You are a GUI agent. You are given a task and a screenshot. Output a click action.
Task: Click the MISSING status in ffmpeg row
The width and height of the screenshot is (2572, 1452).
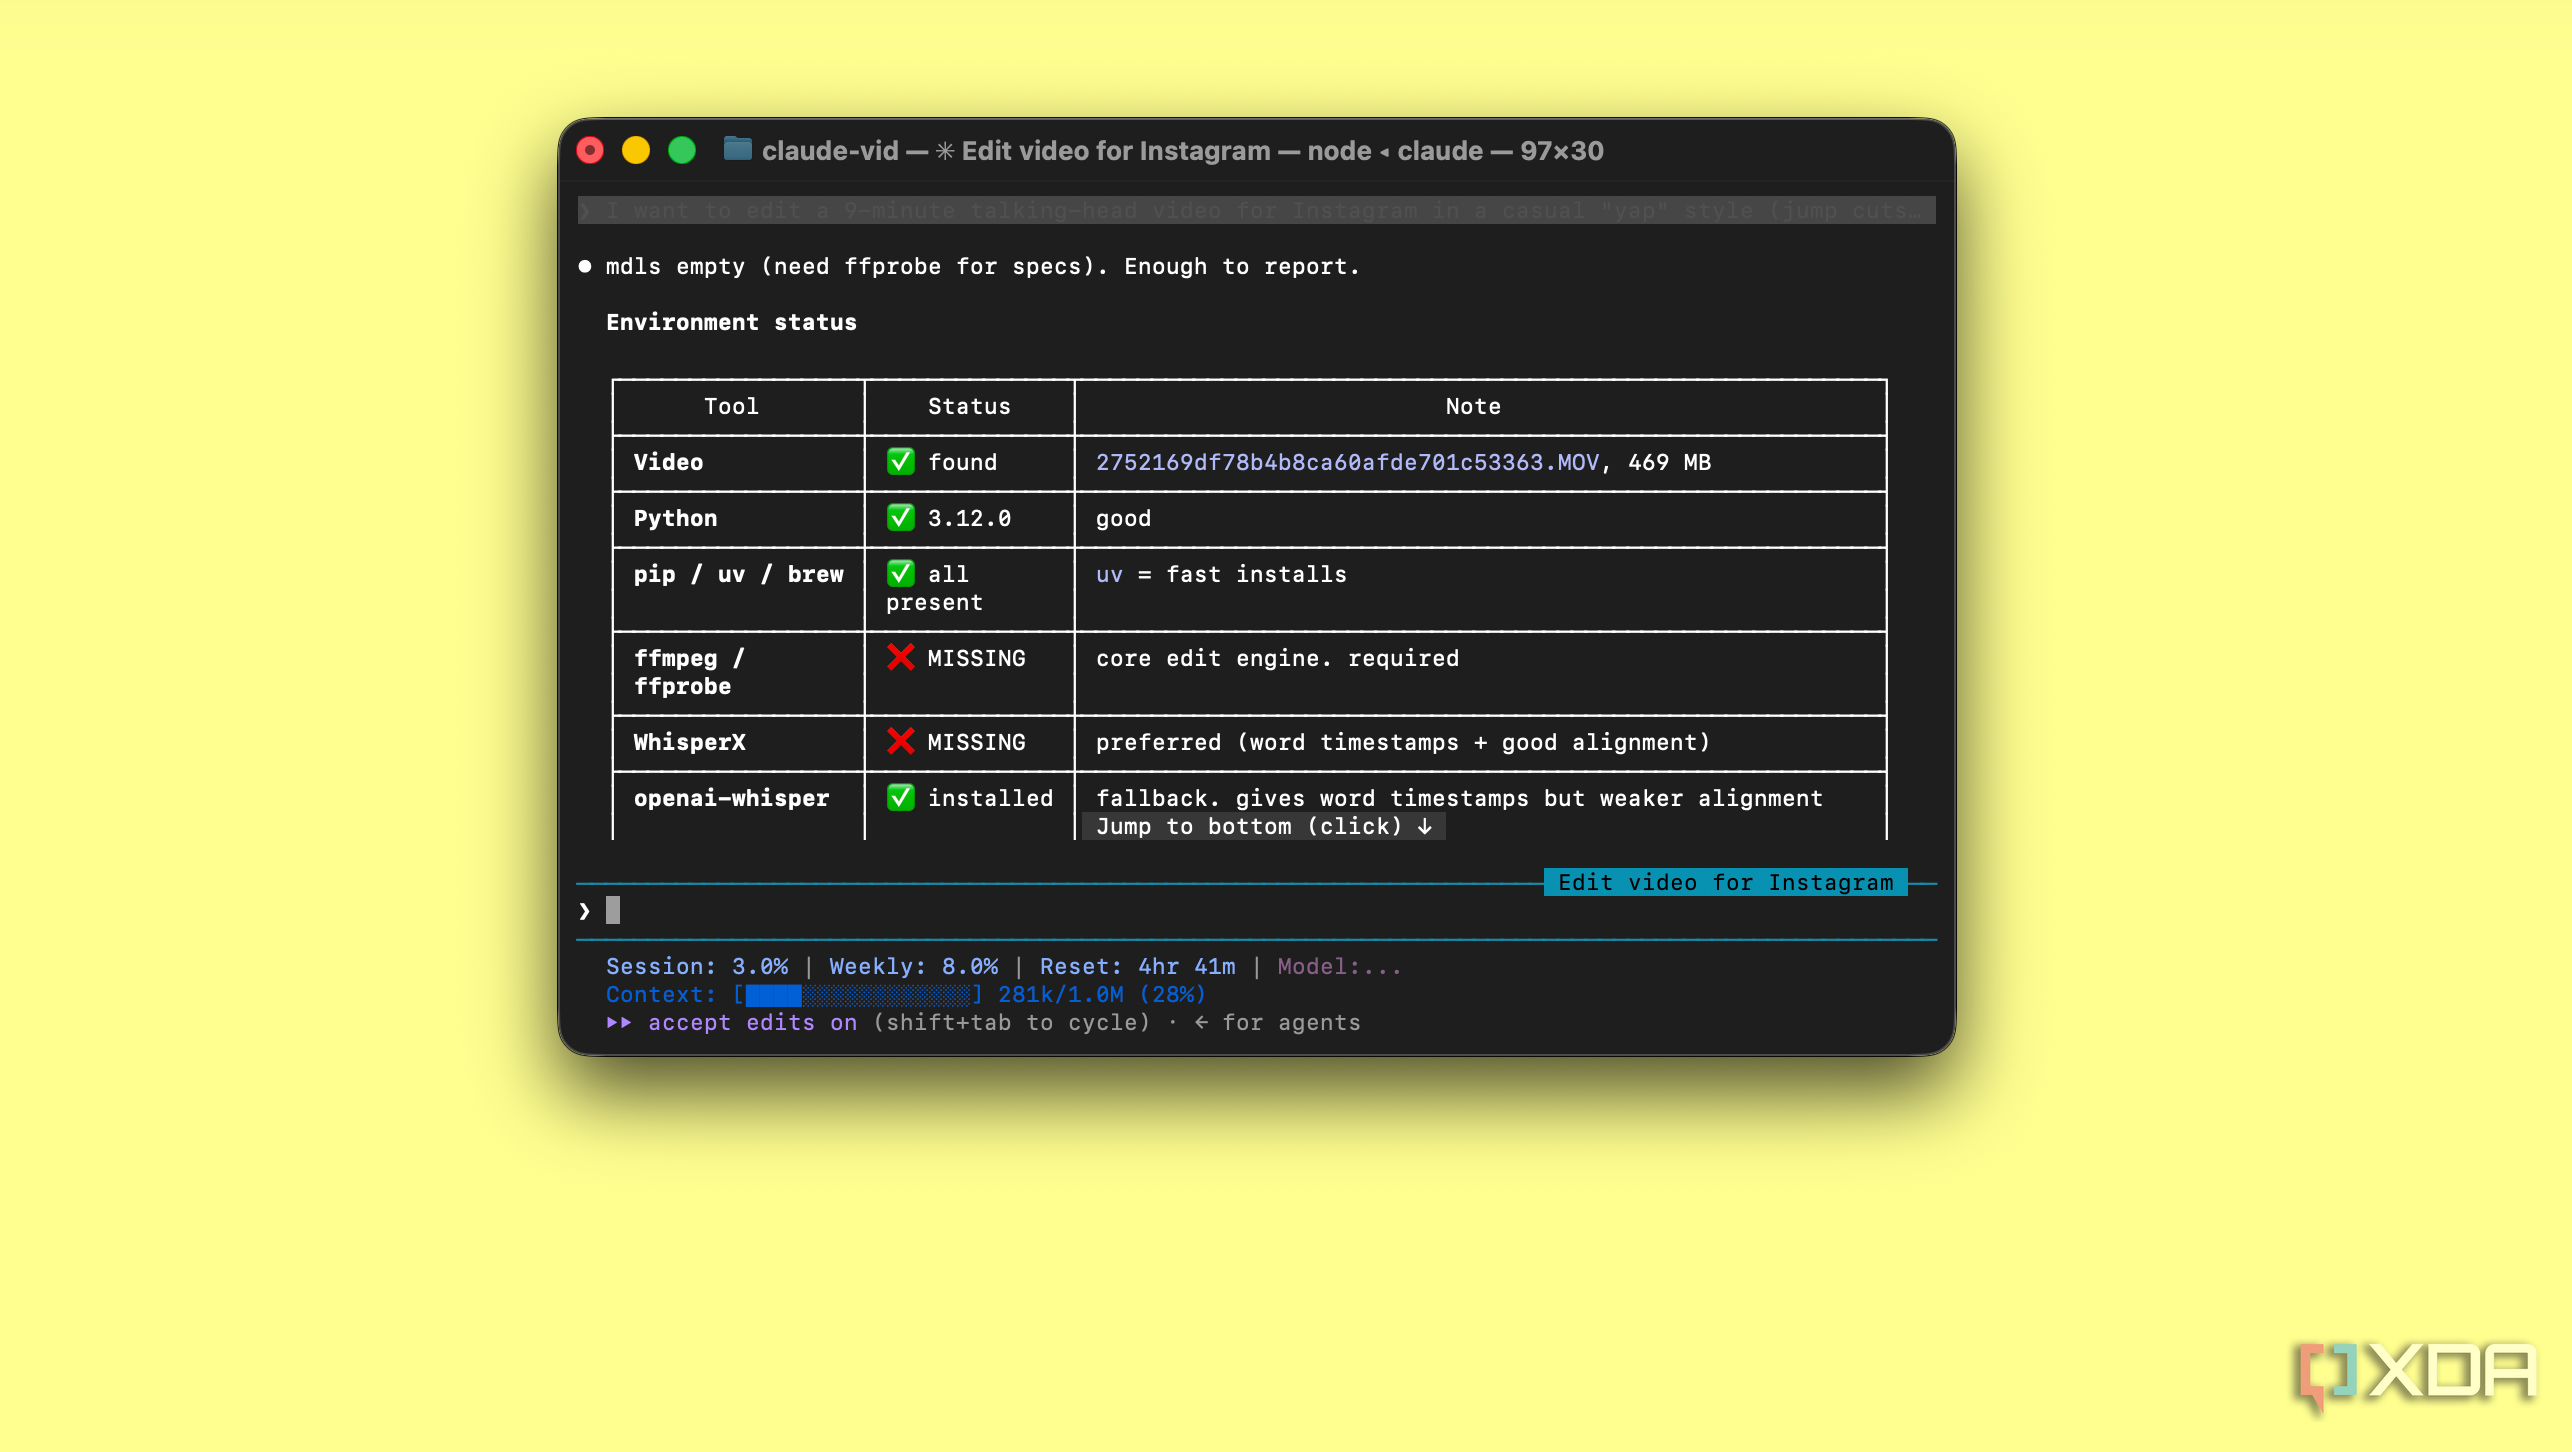click(976, 658)
